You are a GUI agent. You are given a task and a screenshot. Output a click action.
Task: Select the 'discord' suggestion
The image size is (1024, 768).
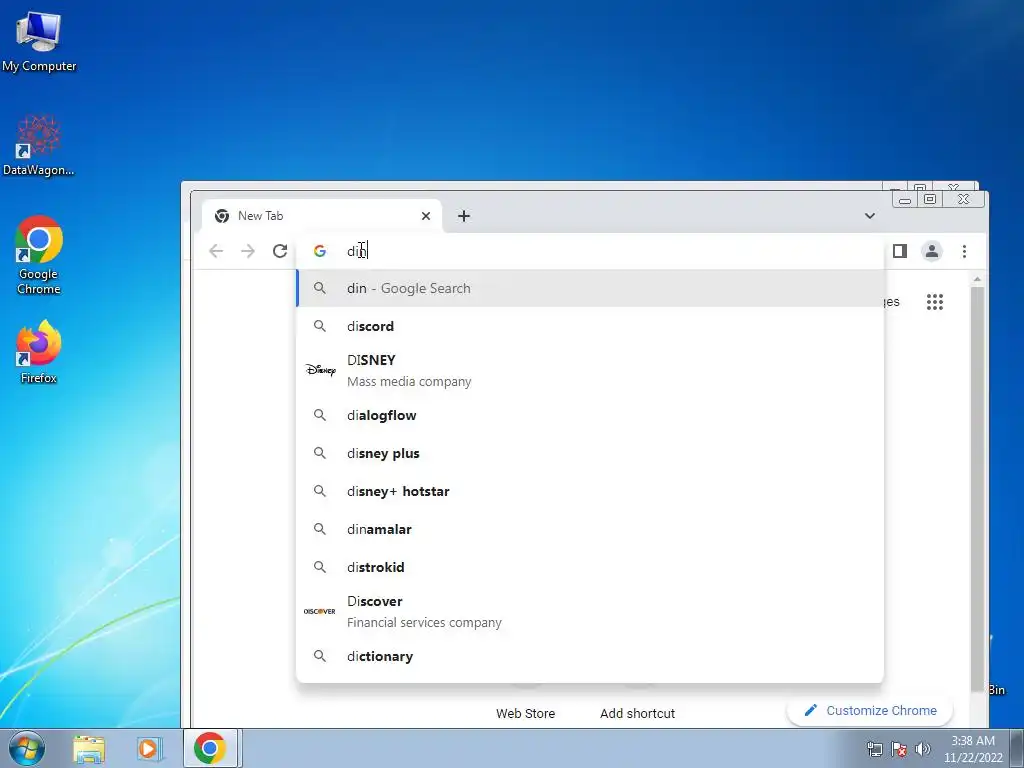coord(590,327)
